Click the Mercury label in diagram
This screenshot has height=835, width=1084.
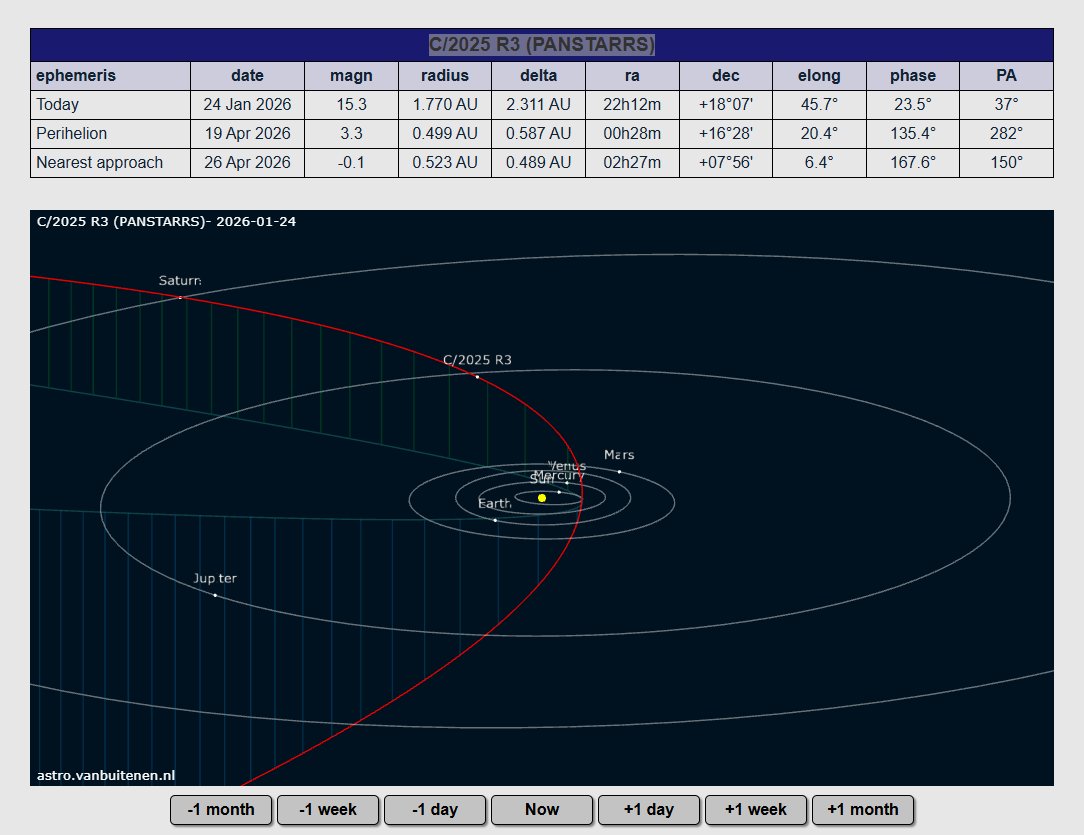pos(559,476)
